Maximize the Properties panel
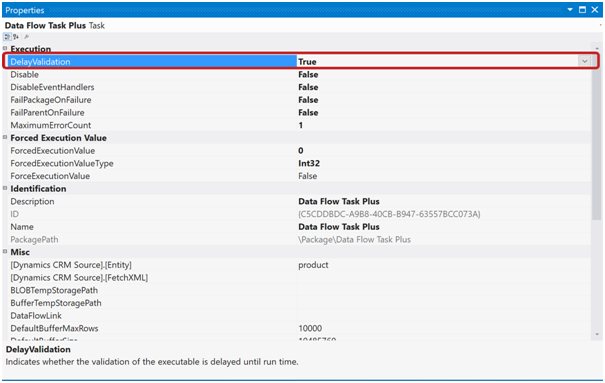 [x=582, y=10]
